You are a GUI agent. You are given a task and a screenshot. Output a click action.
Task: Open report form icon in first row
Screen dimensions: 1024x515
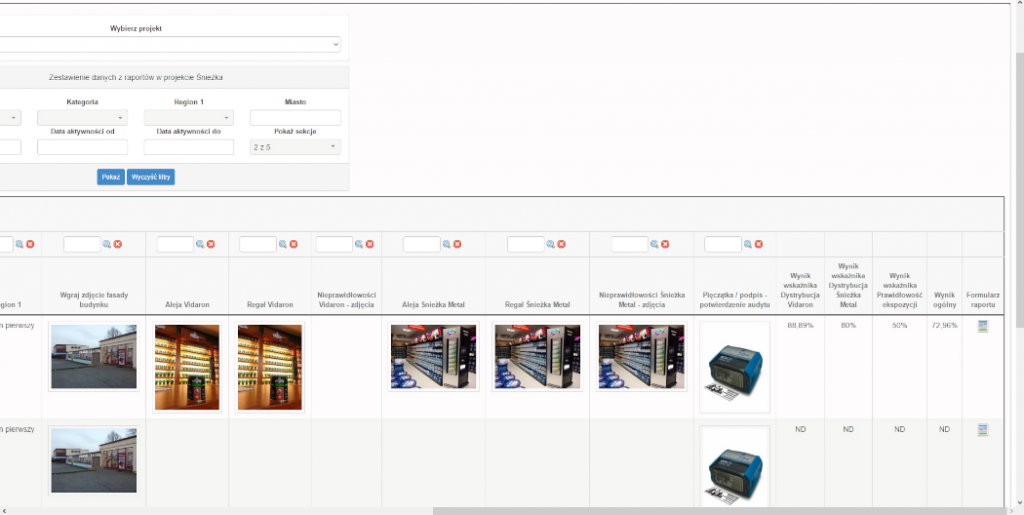click(982, 327)
